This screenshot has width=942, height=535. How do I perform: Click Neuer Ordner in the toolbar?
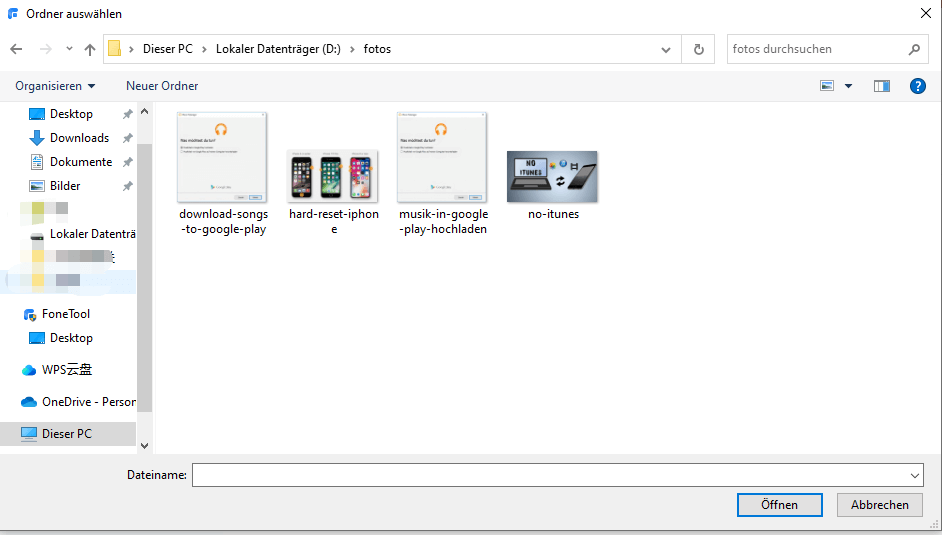[162, 86]
